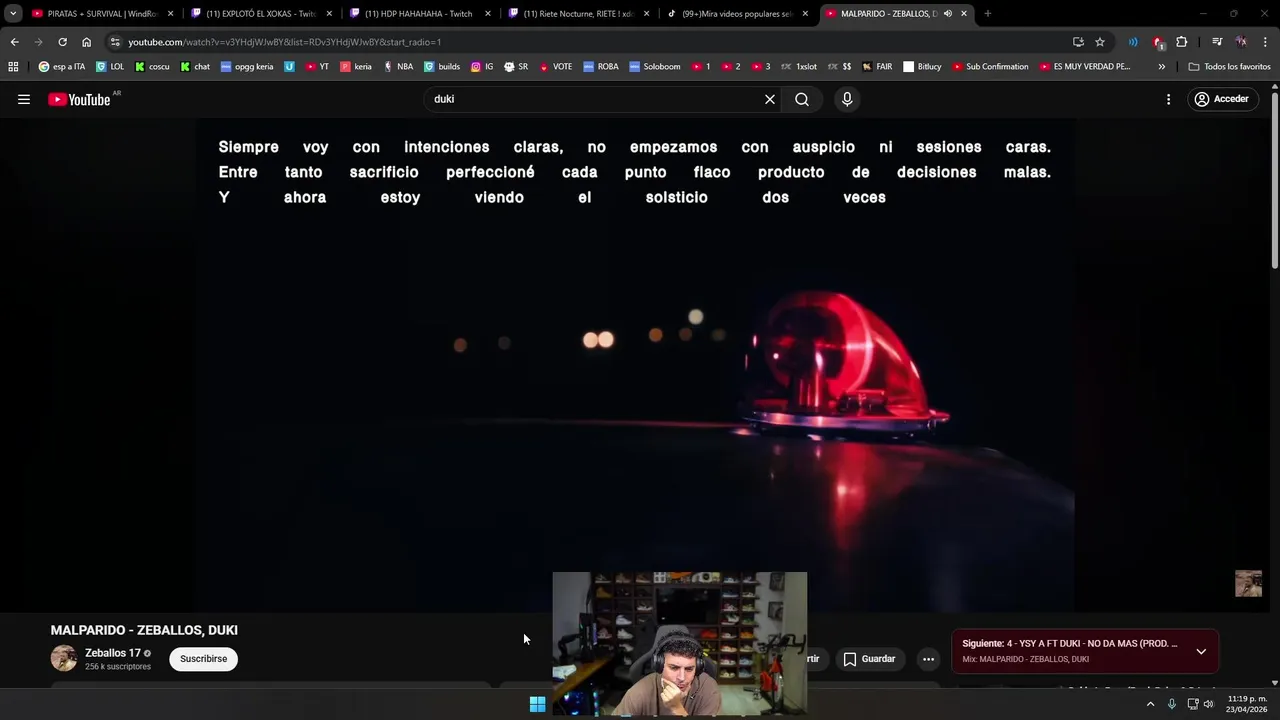Open more actions ellipsis beside Guardar
Viewport: 1280px width, 720px height.
coord(928,659)
